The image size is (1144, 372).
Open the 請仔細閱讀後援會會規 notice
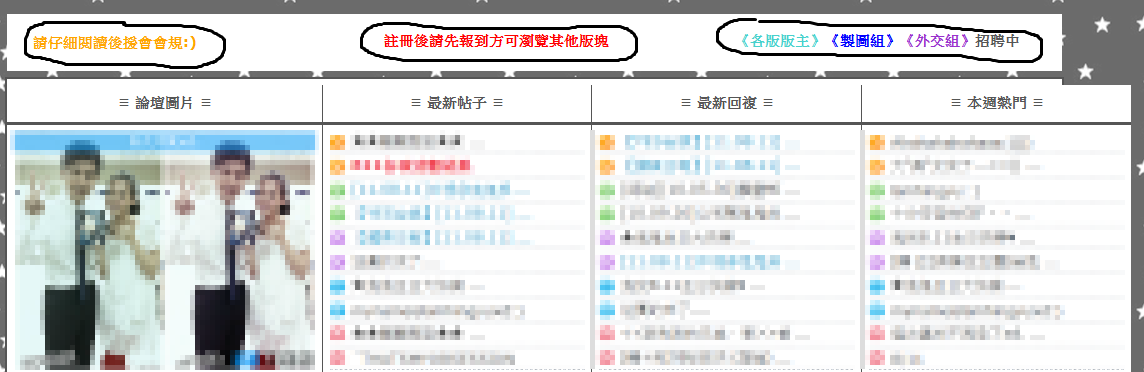point(115,43)
